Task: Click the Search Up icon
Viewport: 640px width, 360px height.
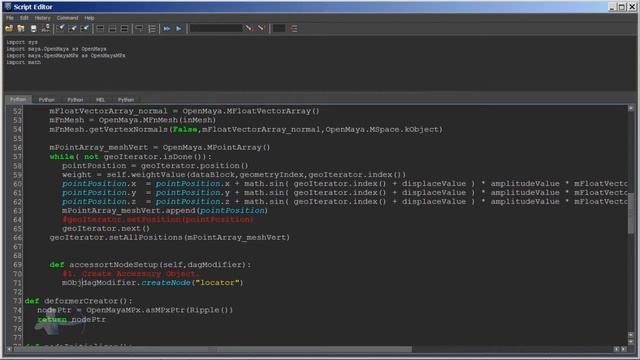Action: [x=261, y=29]
